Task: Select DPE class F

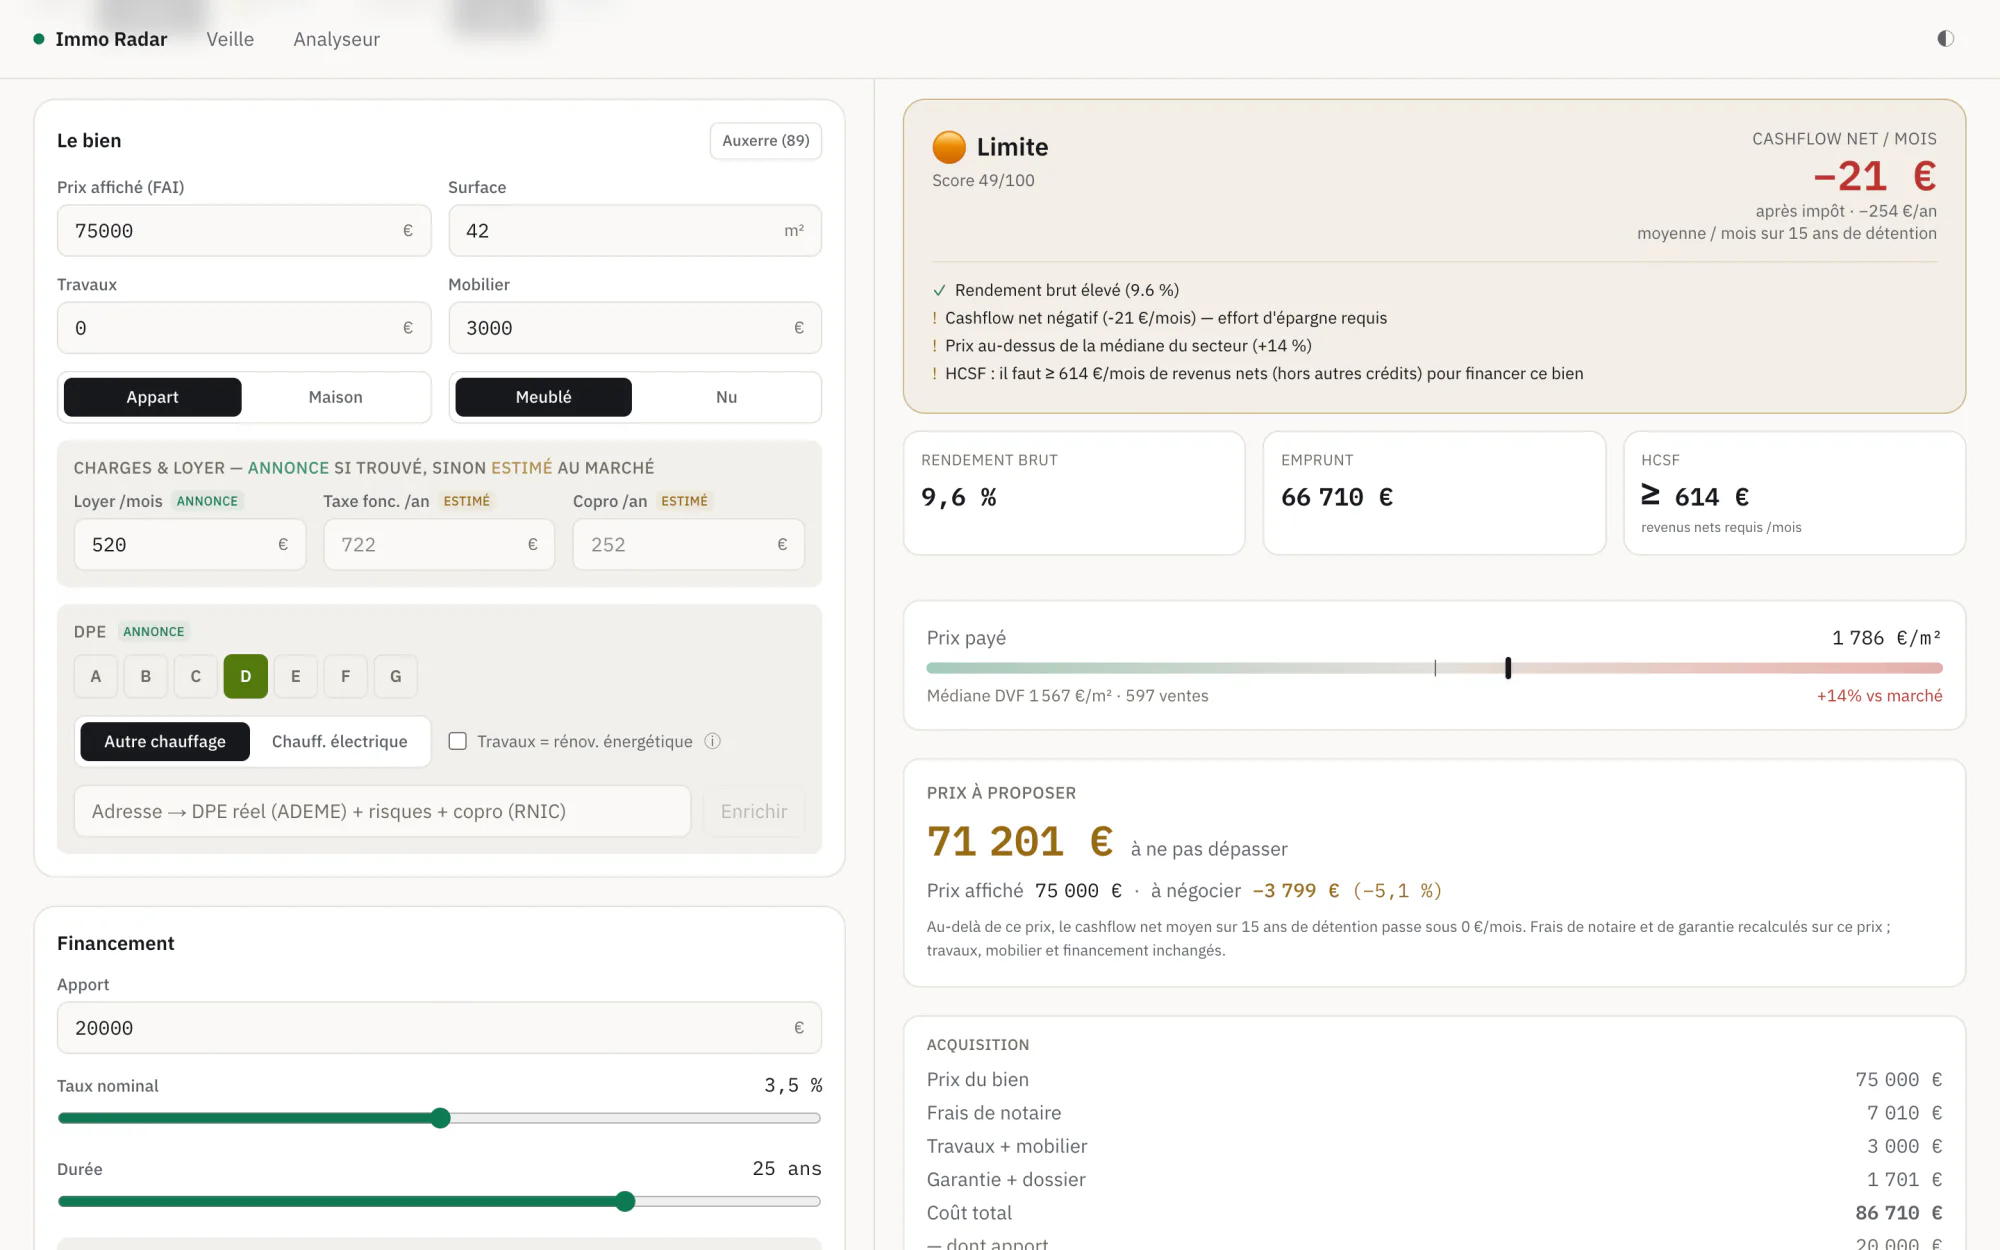Action: 346,676
